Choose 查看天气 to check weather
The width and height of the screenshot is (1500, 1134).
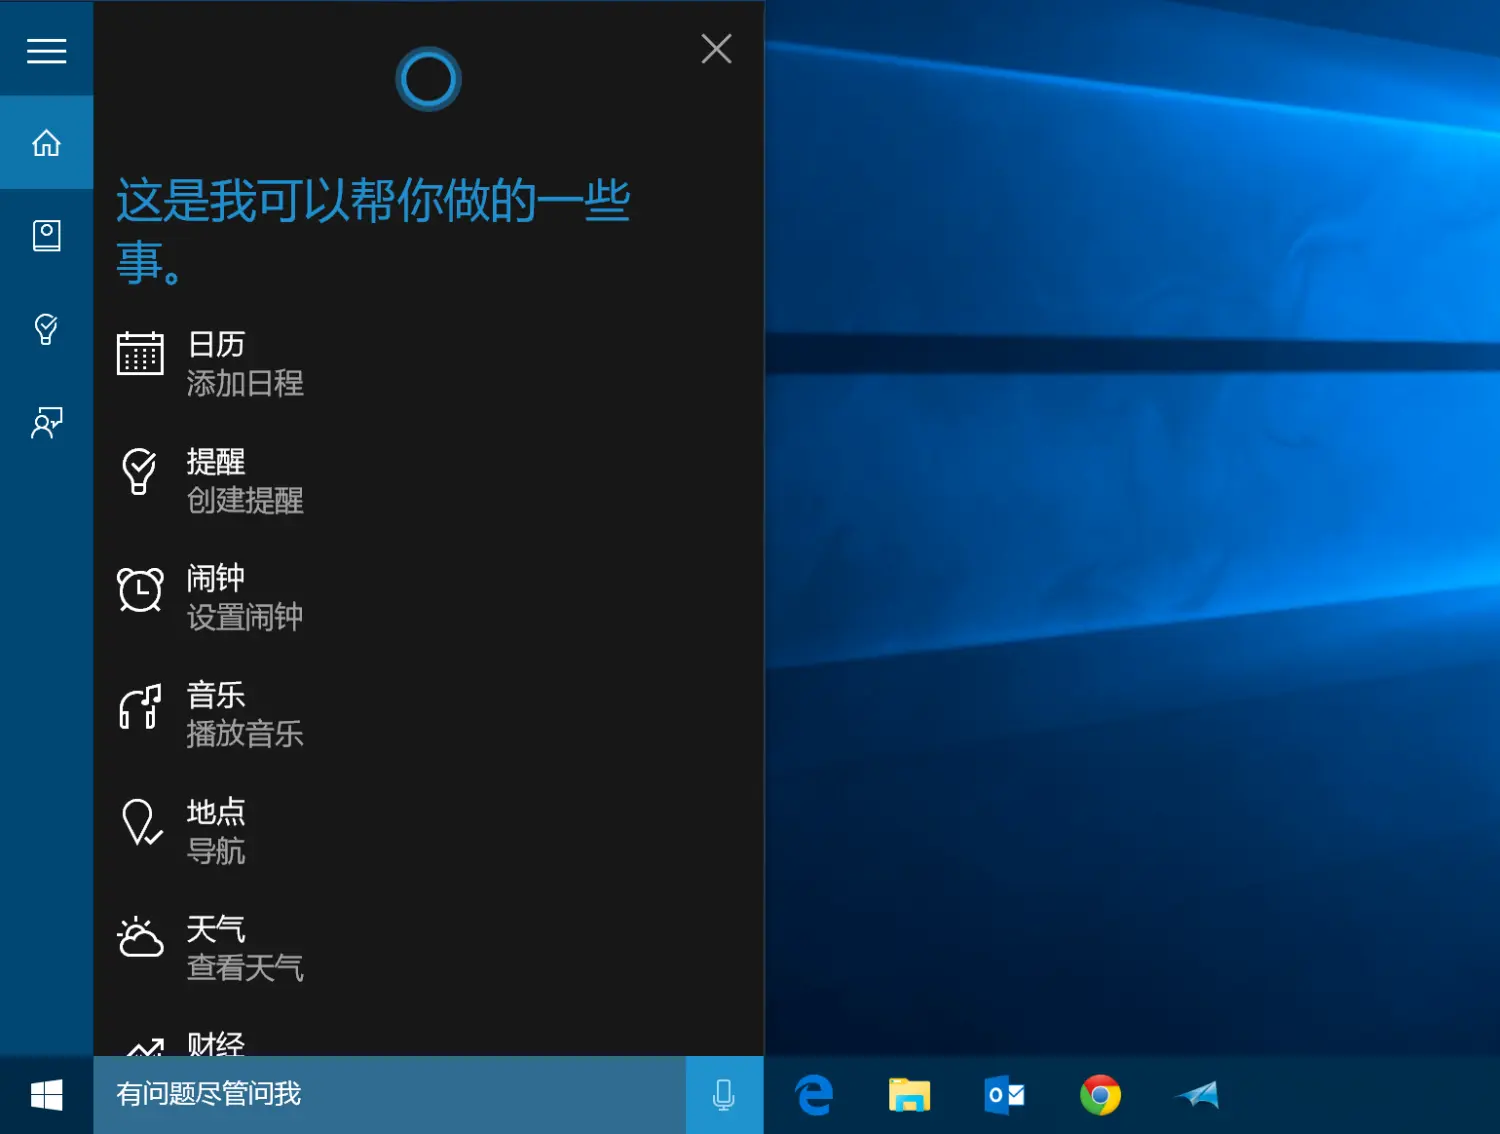245,967
